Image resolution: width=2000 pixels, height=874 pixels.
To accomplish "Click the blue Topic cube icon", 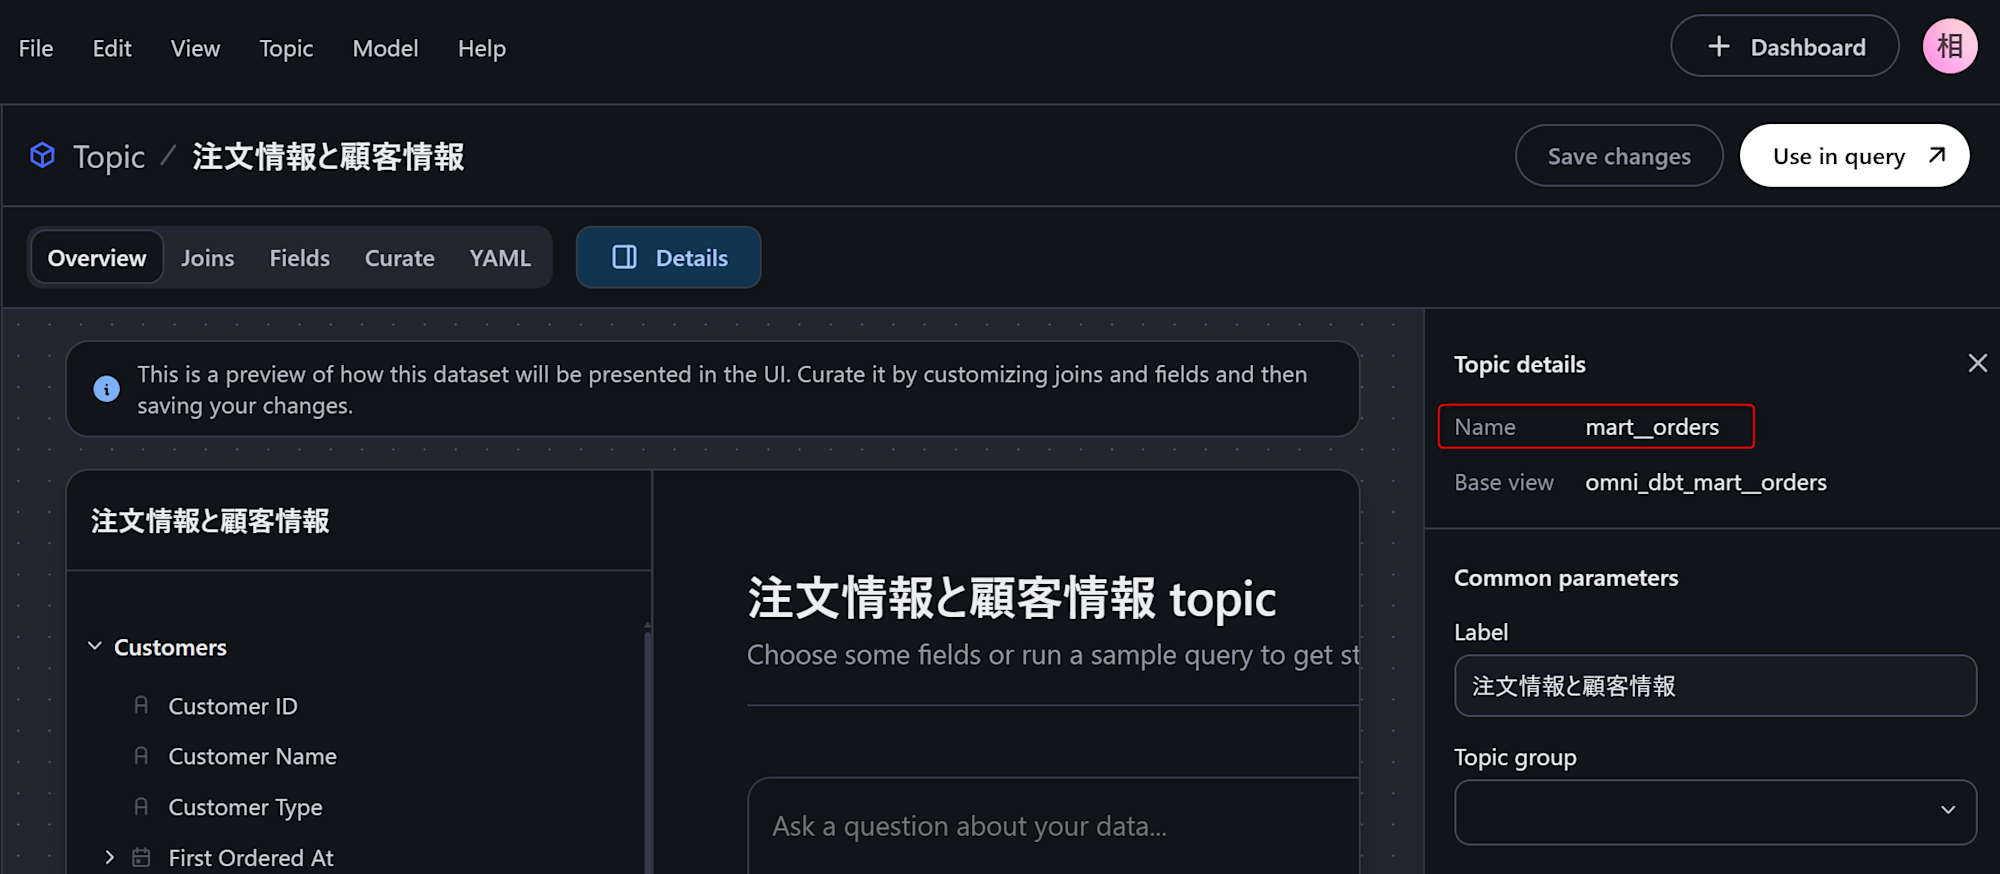I will click(42, 155).
